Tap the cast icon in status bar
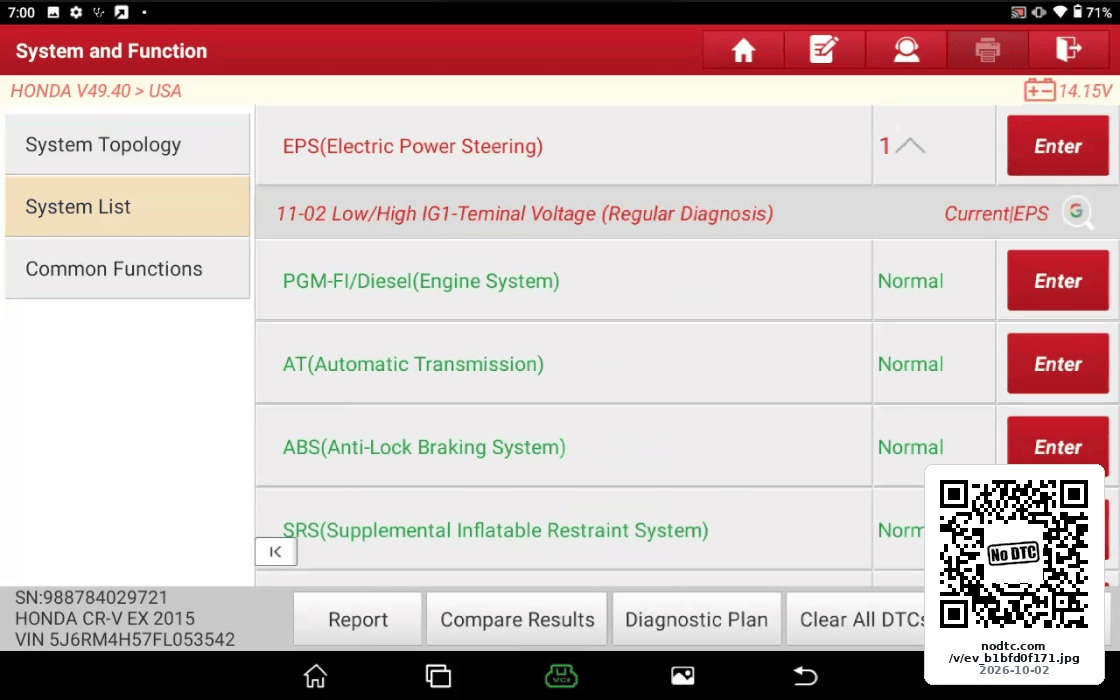 [1019, 12]
